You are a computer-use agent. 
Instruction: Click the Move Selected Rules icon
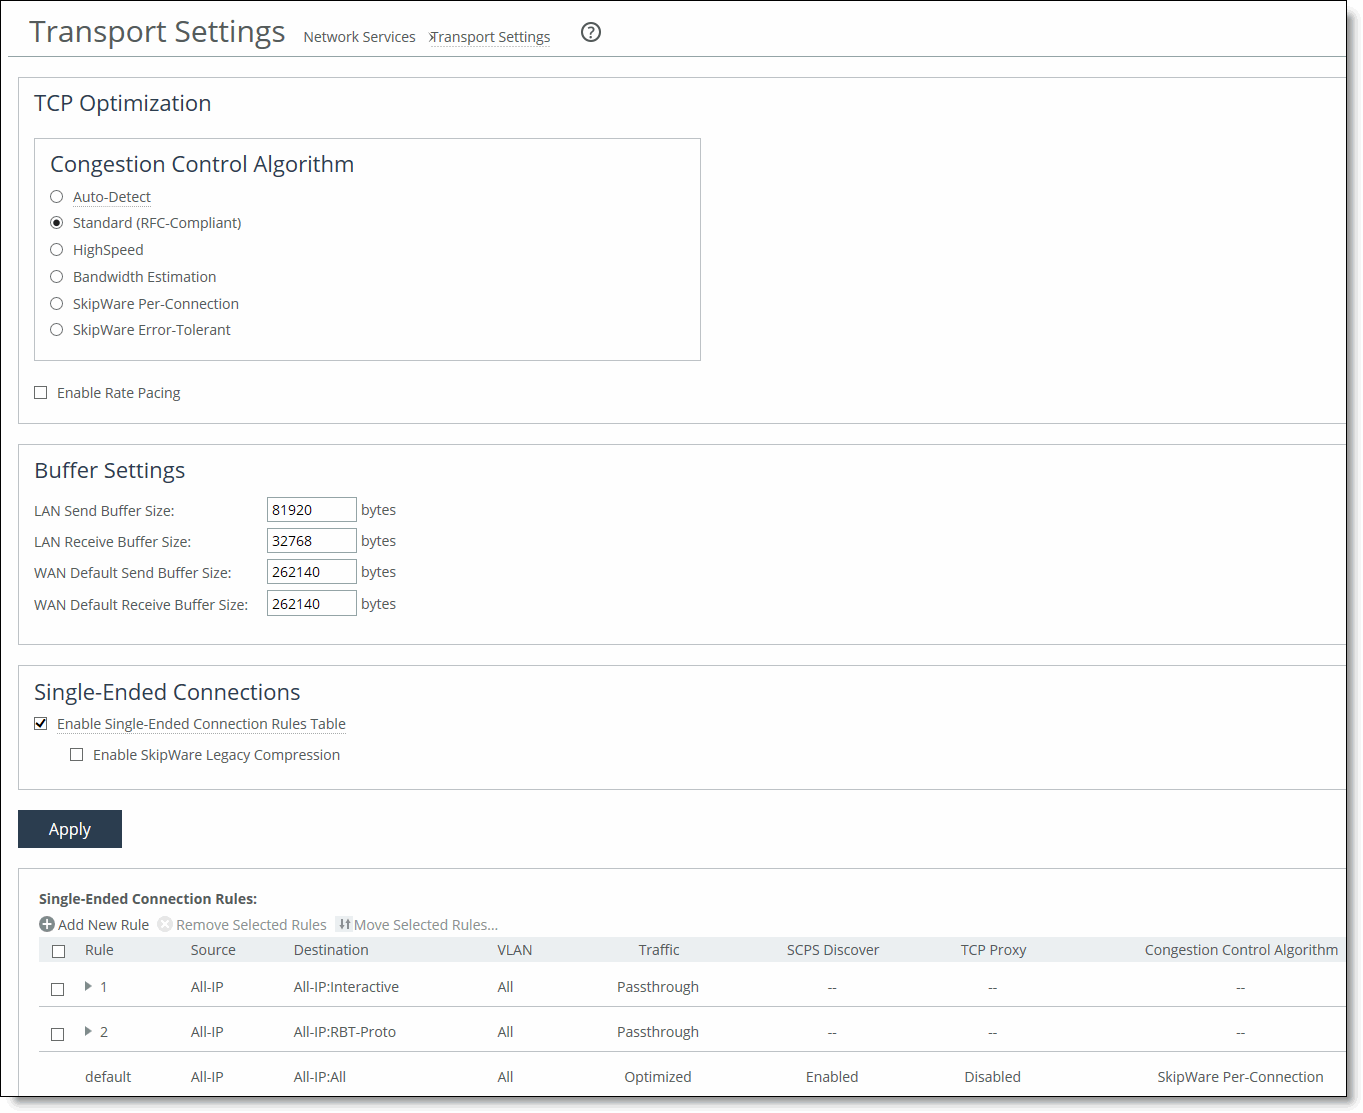tap(343, 924)
